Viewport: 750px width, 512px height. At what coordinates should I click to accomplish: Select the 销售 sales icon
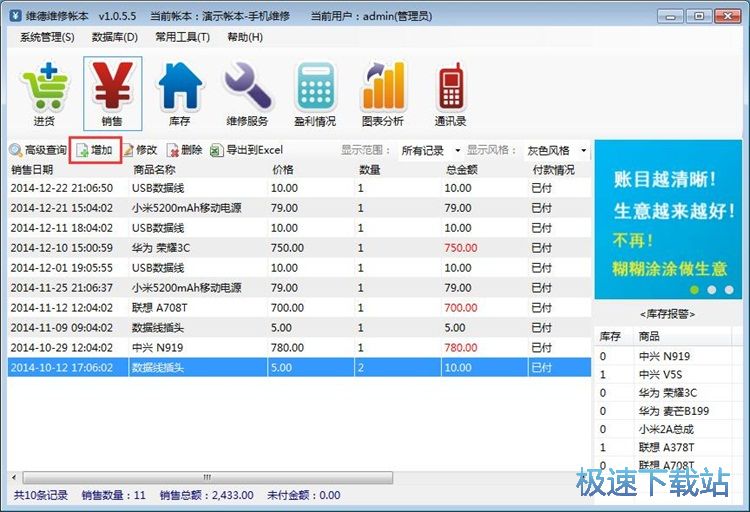click(112, 93)
